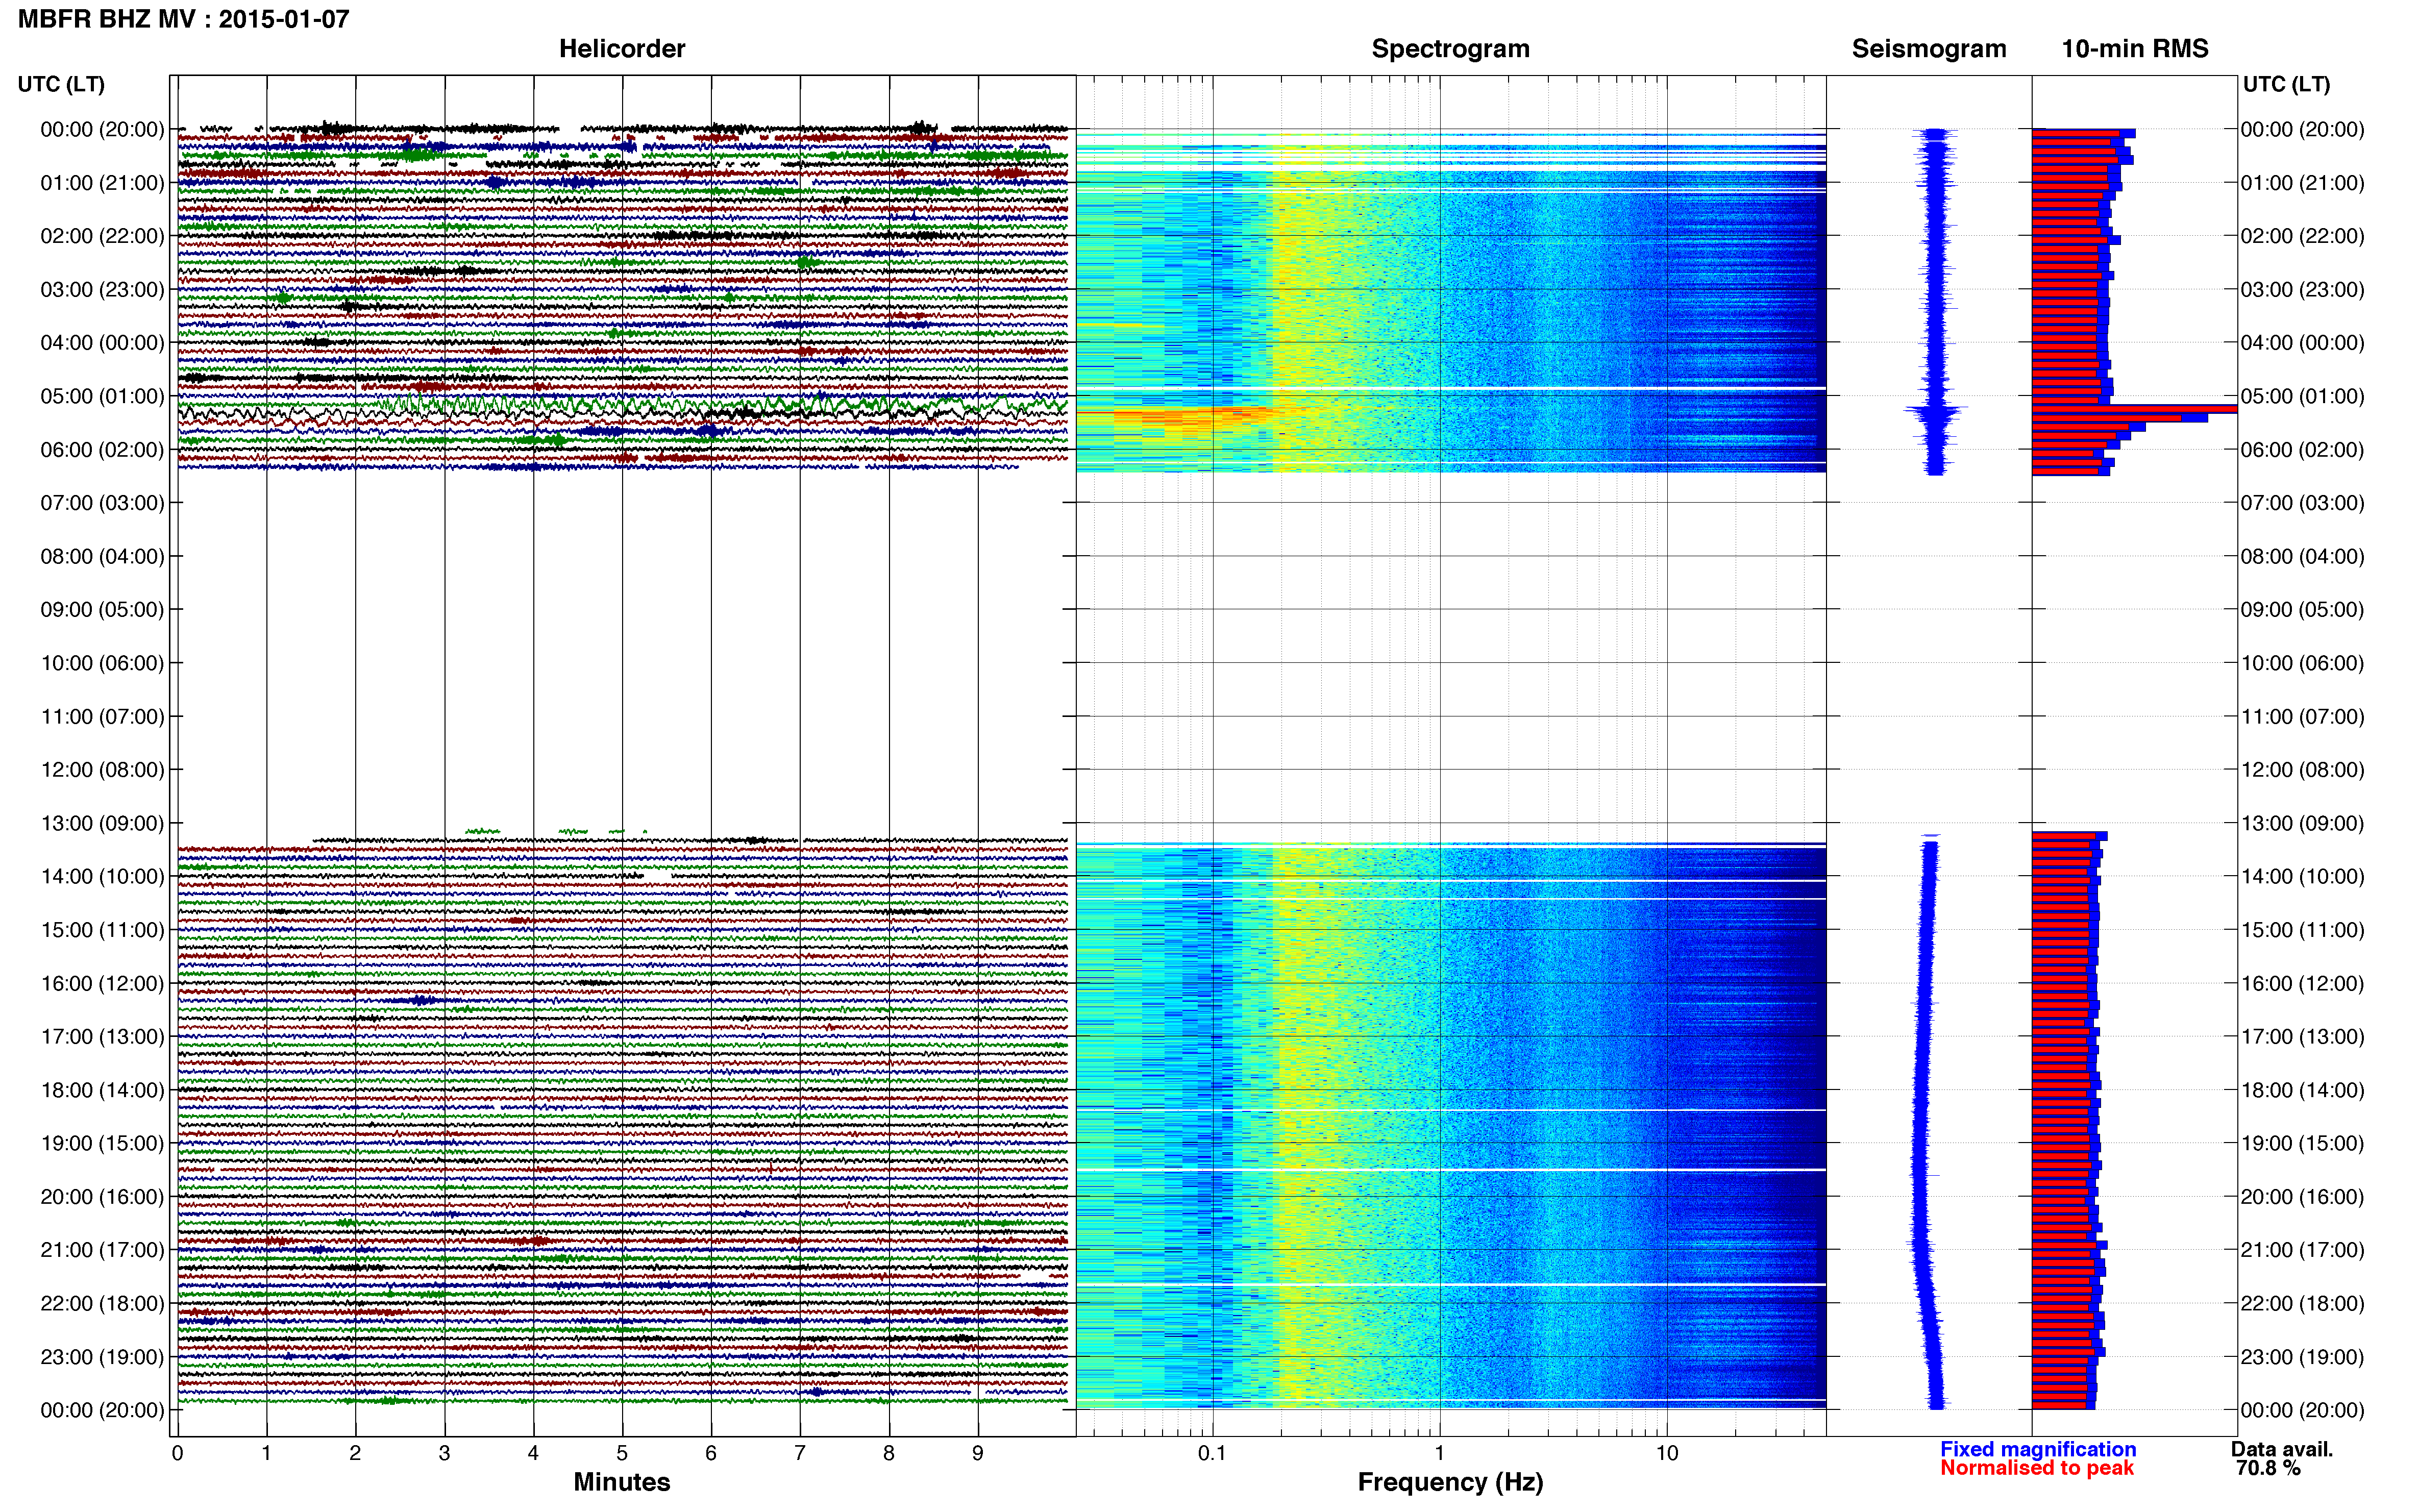Click the tallest RMS bar just after 05:00
Image resolution: width=2419 pixels, height=1512 pixels.
click(x=2134, y=409)
